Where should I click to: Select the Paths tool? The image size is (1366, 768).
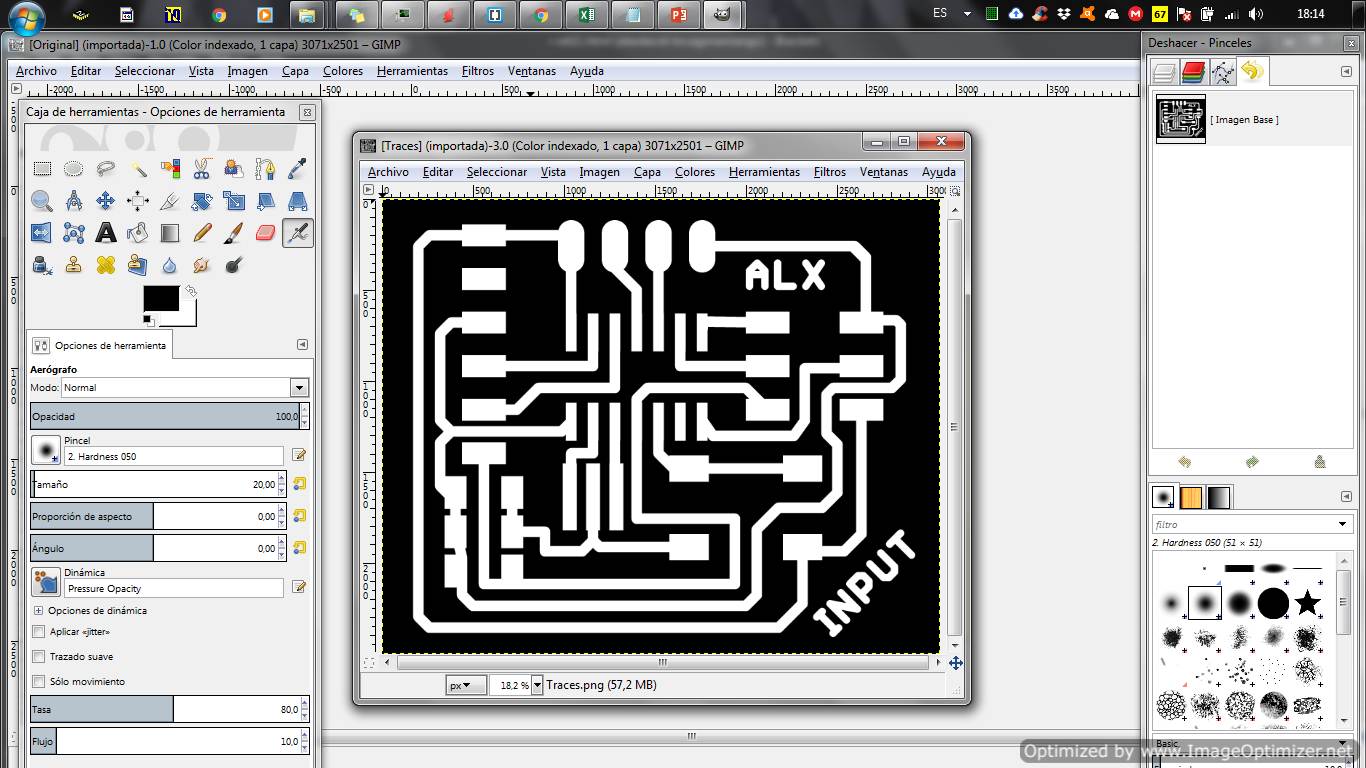click(266, 169)
